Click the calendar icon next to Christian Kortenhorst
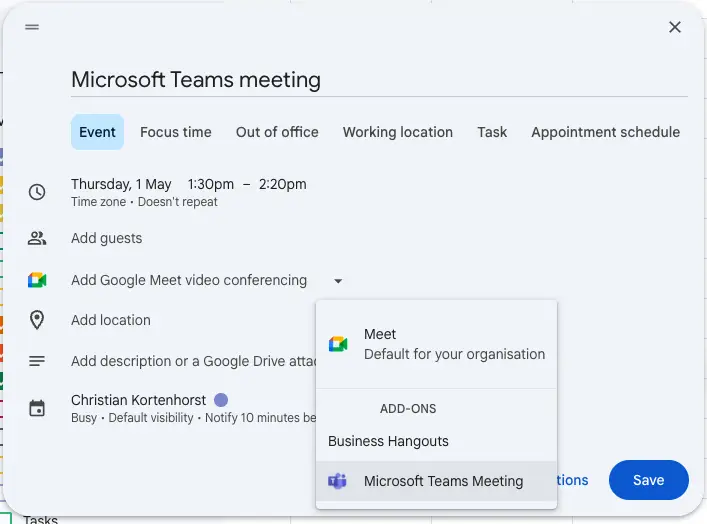 click(37, 408)
